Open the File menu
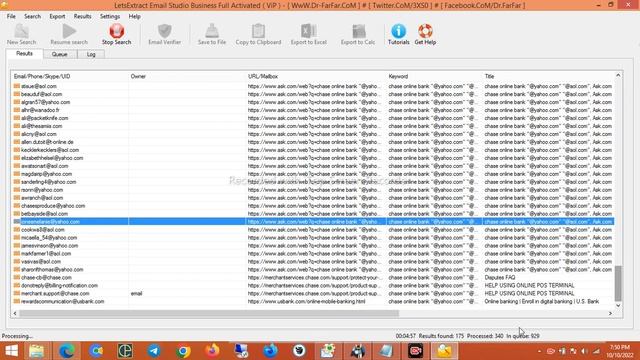This screenshot has height=360, width=640. coord(11,16)
